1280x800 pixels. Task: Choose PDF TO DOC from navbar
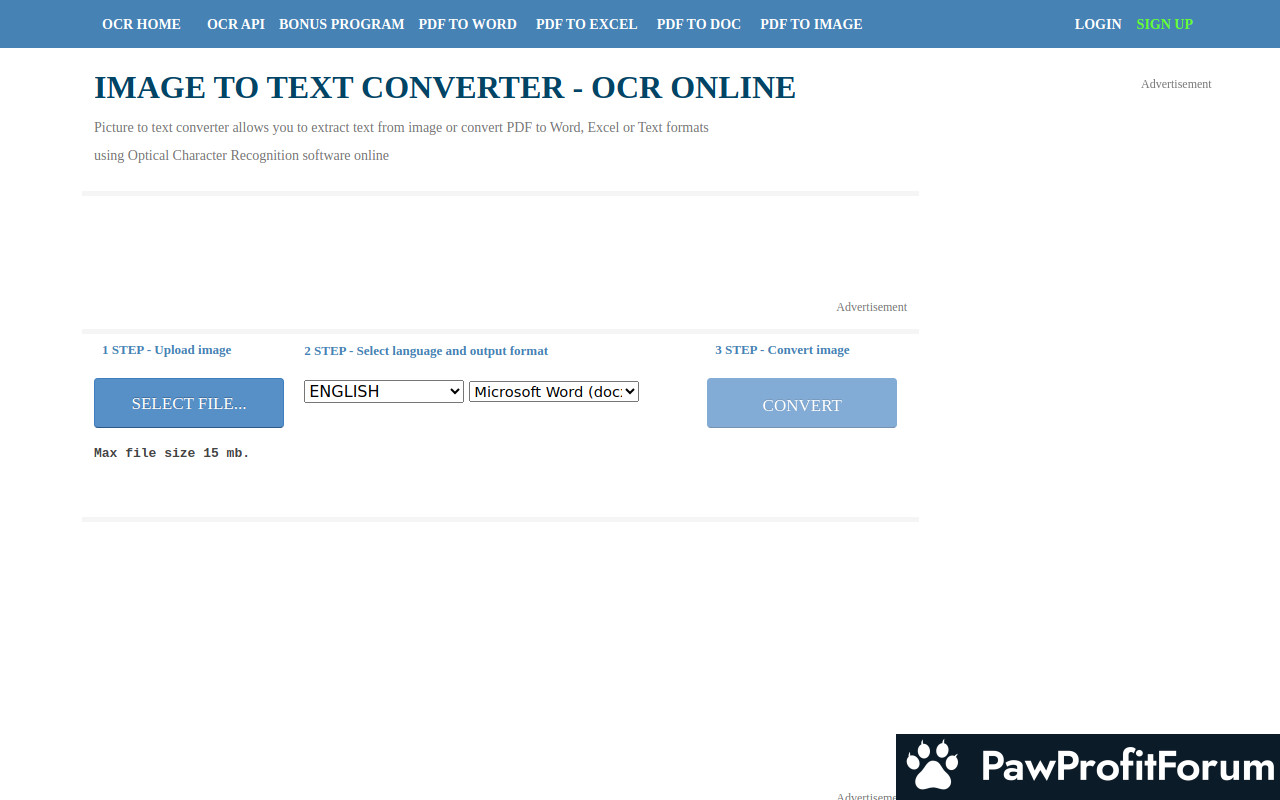tap(698, 24)
